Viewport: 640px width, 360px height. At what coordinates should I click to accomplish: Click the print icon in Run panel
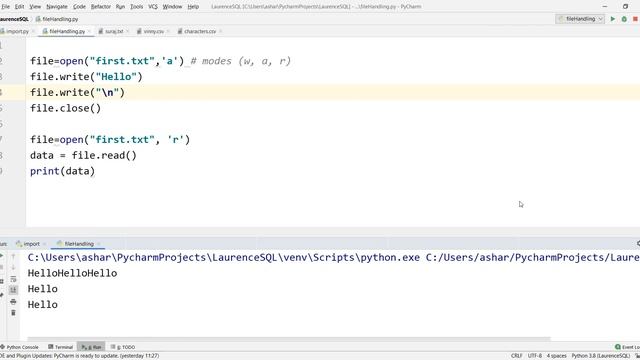[13, 302]
